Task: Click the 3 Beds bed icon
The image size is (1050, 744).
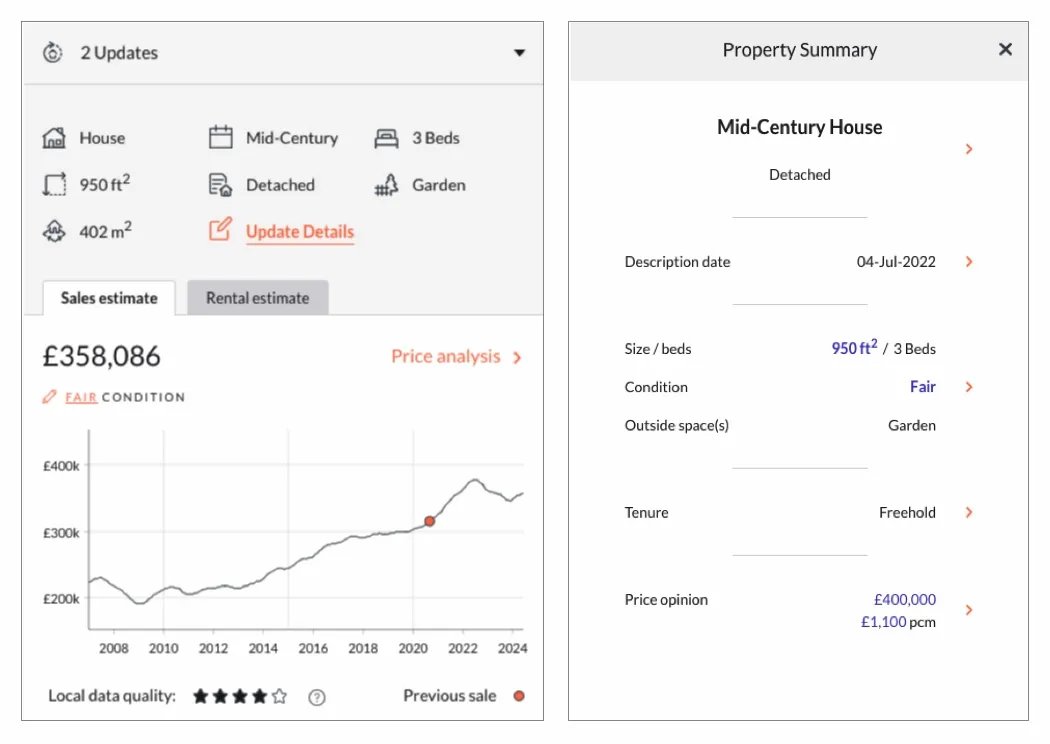Action: [386, 138]
